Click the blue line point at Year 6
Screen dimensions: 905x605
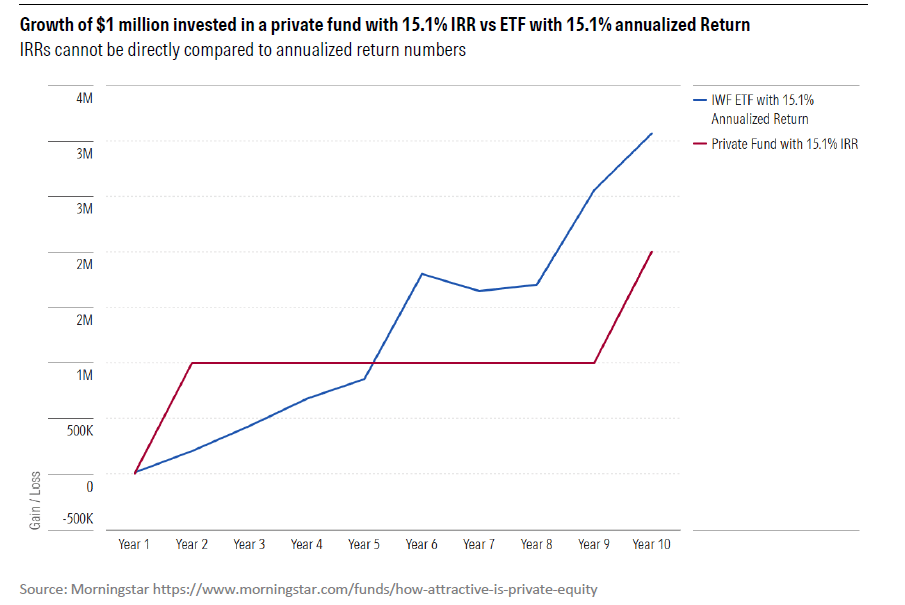[x=422, y=273]
